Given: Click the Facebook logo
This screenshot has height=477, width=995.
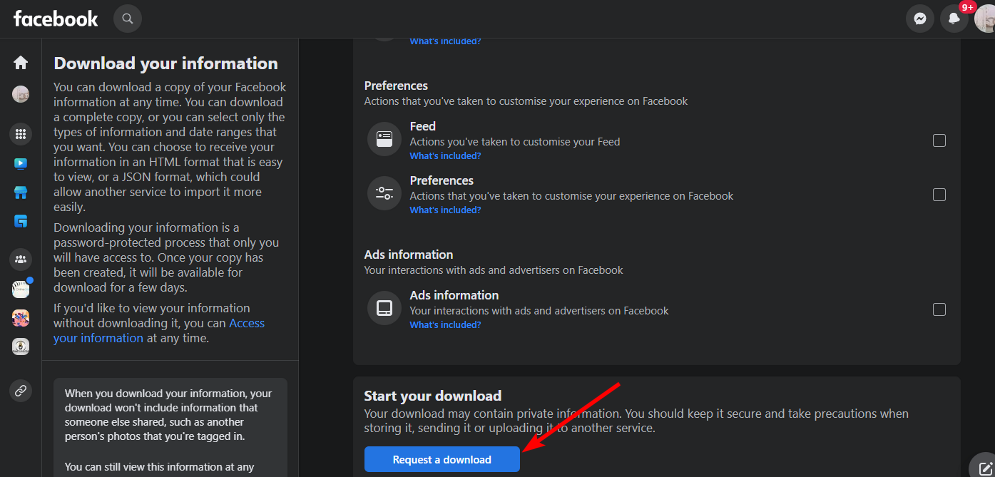Looking at the screenshot, I should [56, 18].
